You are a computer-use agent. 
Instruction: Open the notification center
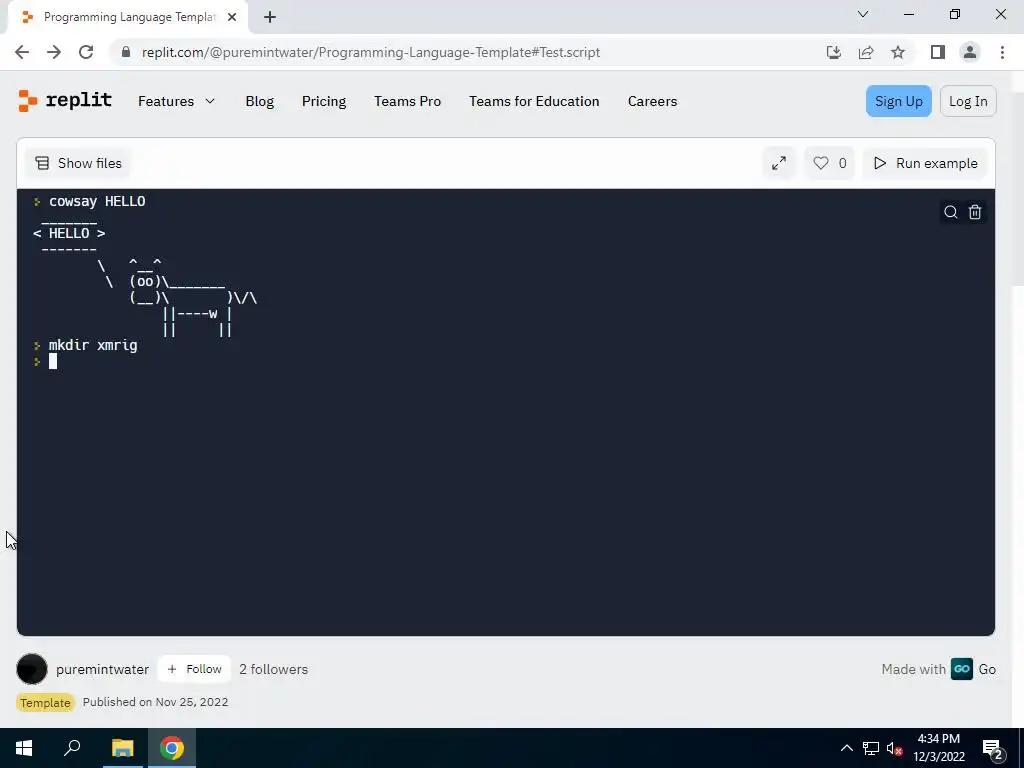(993, 748)
